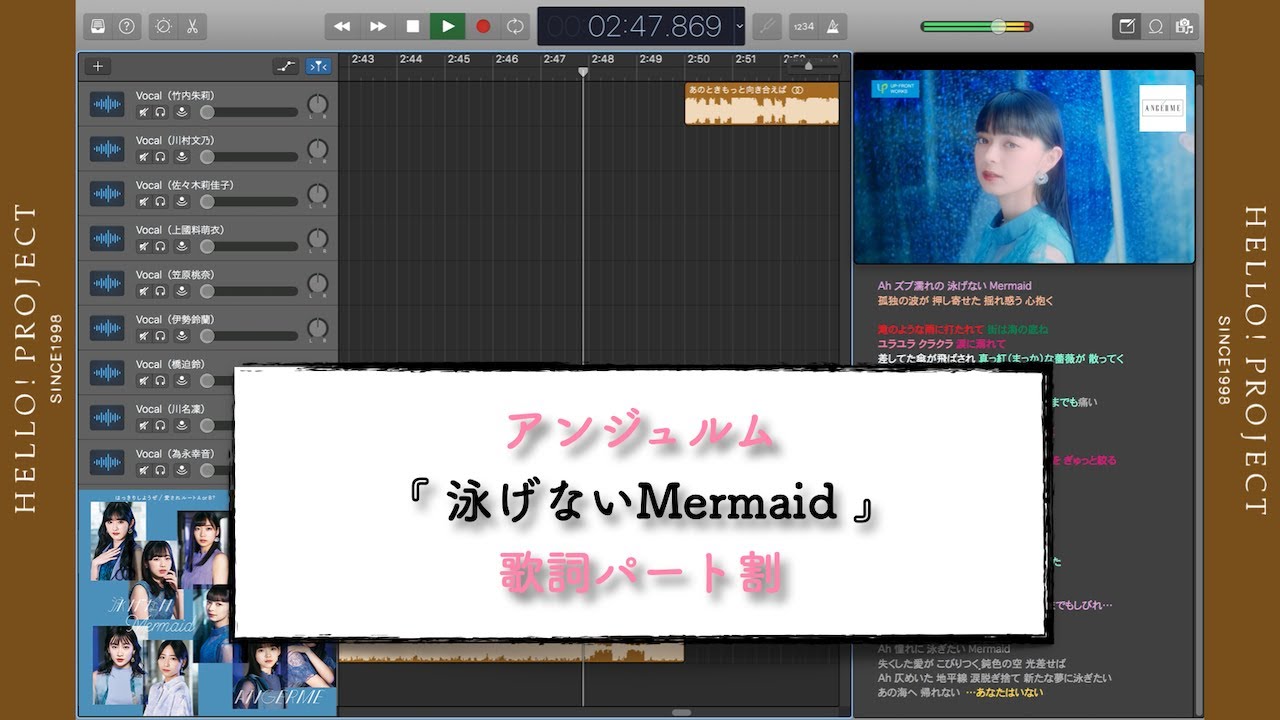Open the Library panel button

pyautogui.click(x=98, y=26)
